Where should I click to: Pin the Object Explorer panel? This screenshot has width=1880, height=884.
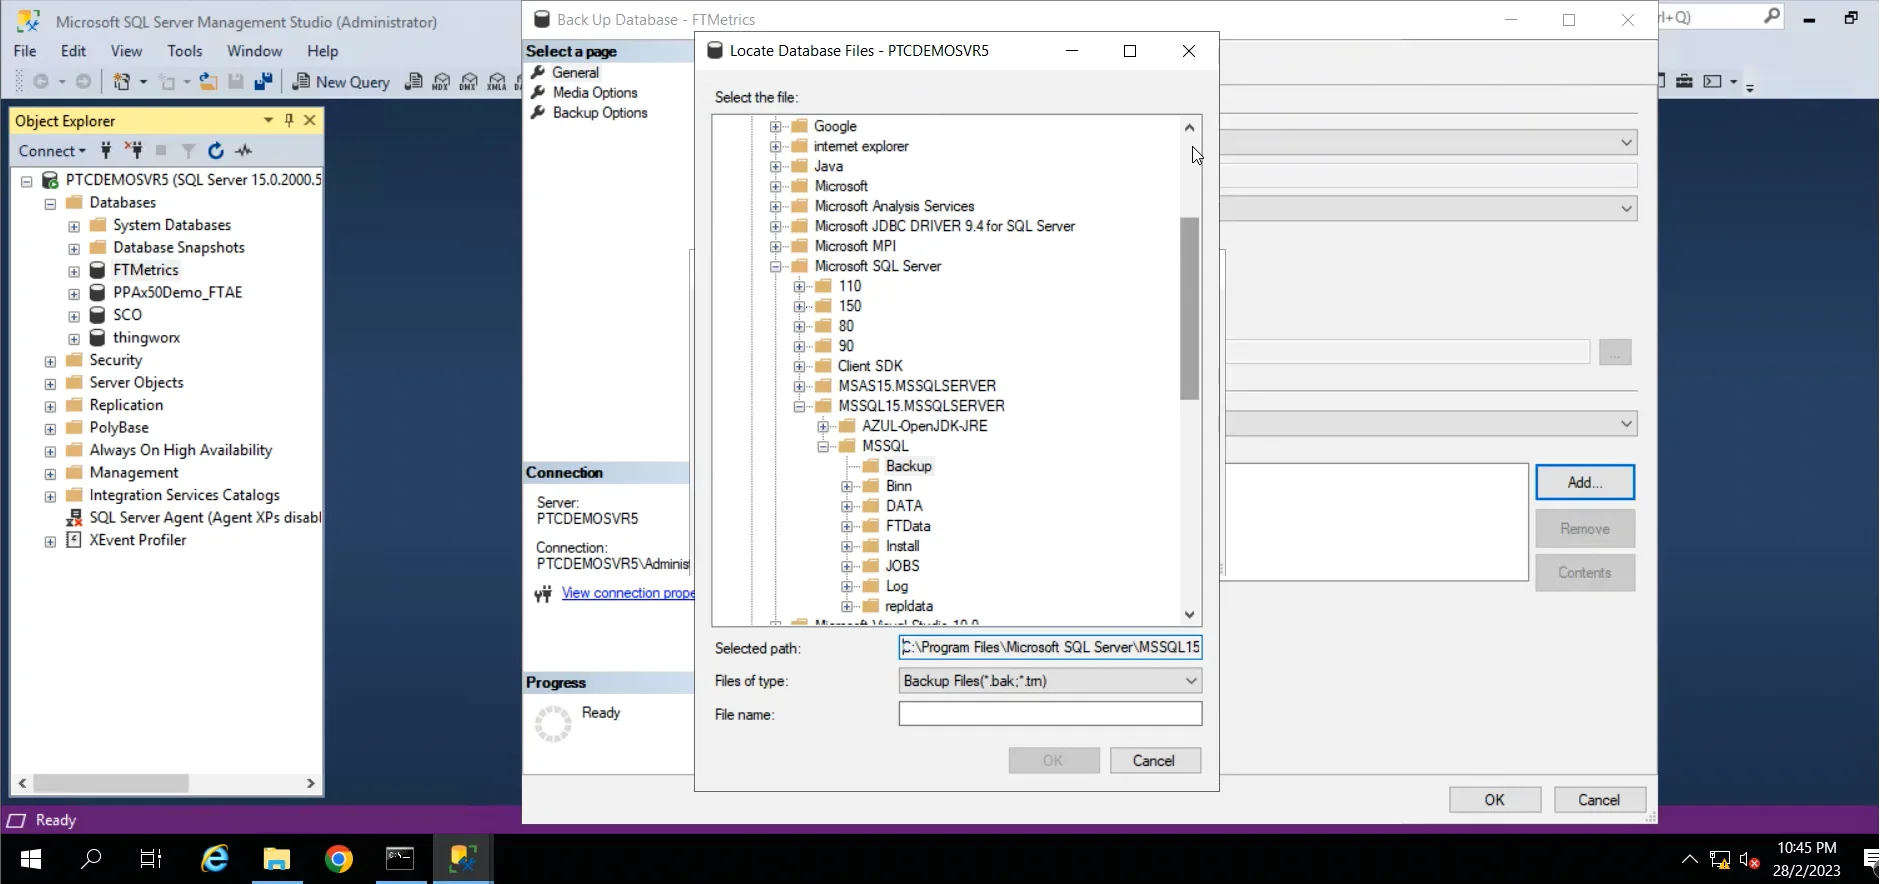point(289,120)
